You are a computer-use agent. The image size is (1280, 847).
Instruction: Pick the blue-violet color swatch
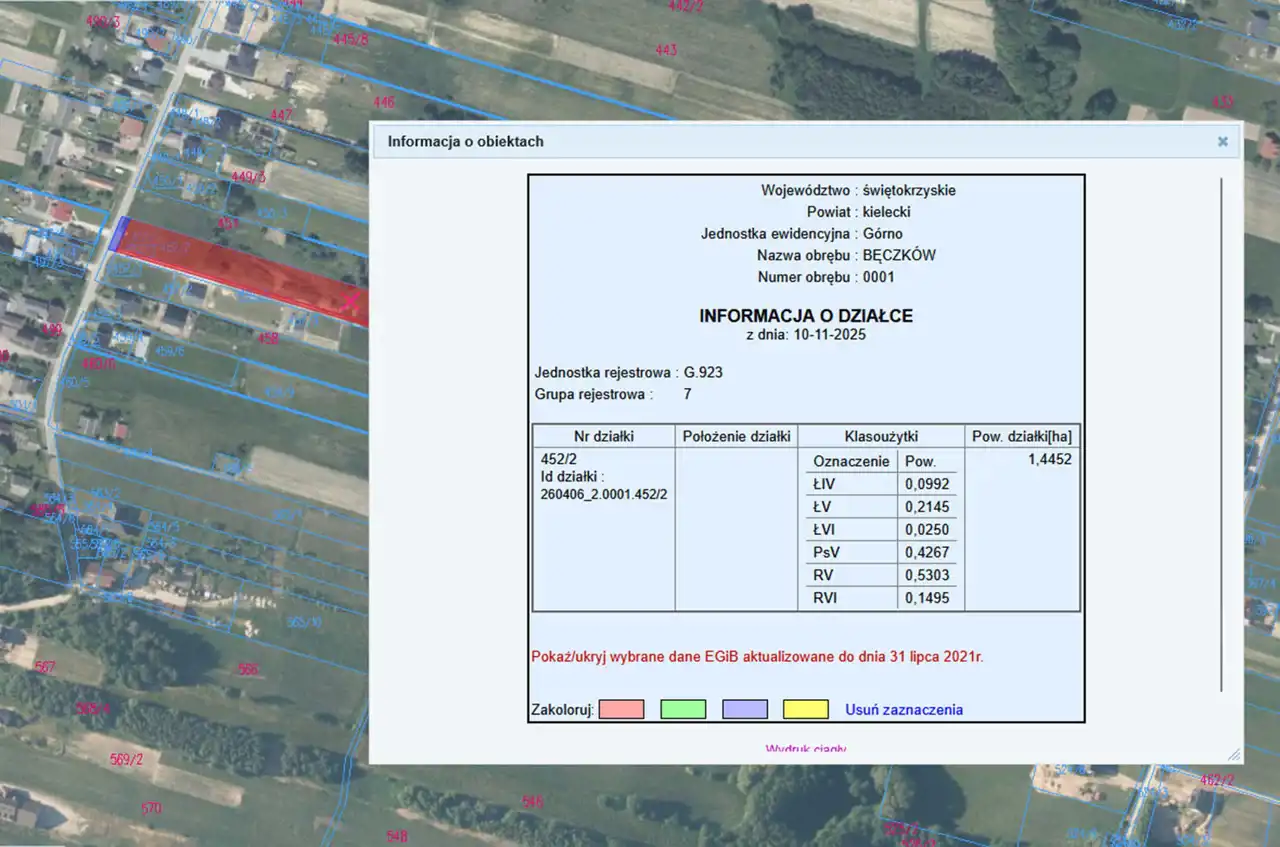[x=745, y=709]
